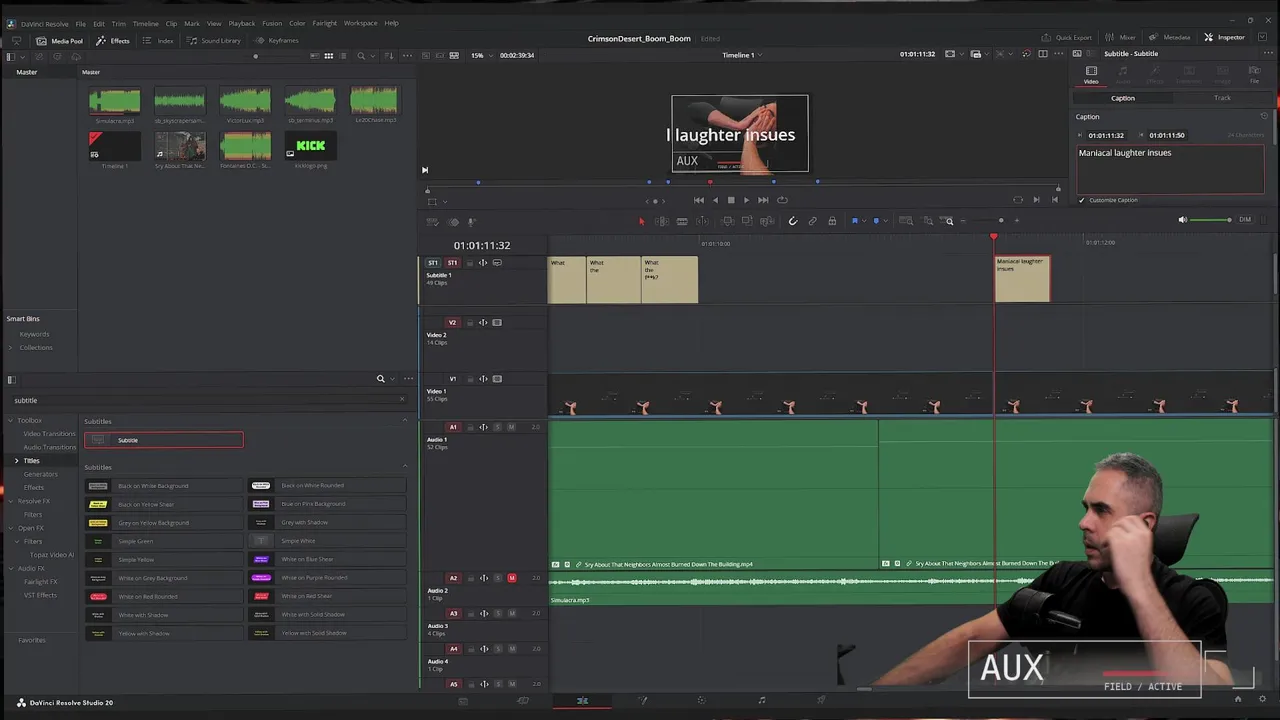Play in reverse in the viewer
This screenshot has width=1280, height=720.
(715, 200)
